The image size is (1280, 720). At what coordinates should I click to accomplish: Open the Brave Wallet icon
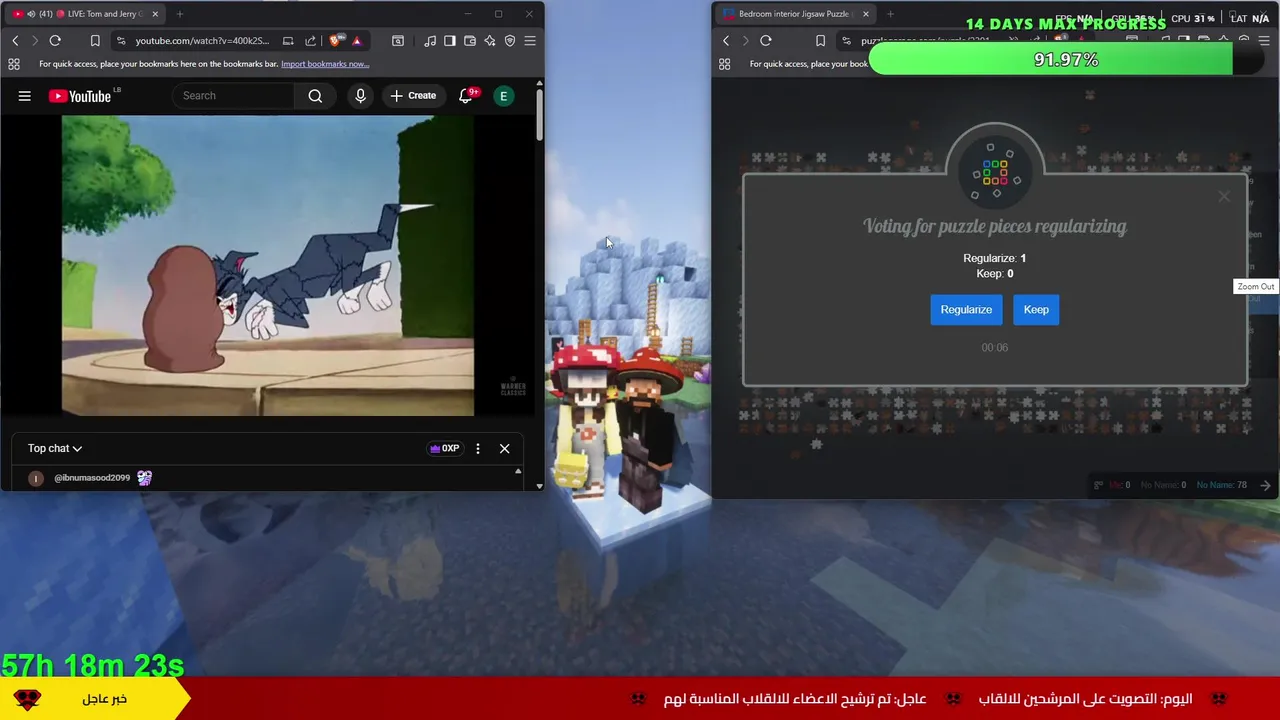(470, 40)
